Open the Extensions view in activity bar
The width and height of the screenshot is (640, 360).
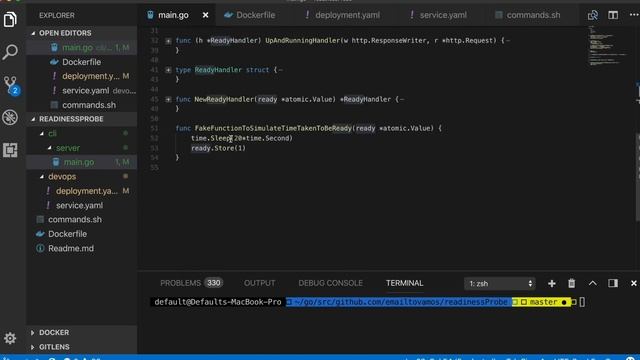(x=10, y=150)
